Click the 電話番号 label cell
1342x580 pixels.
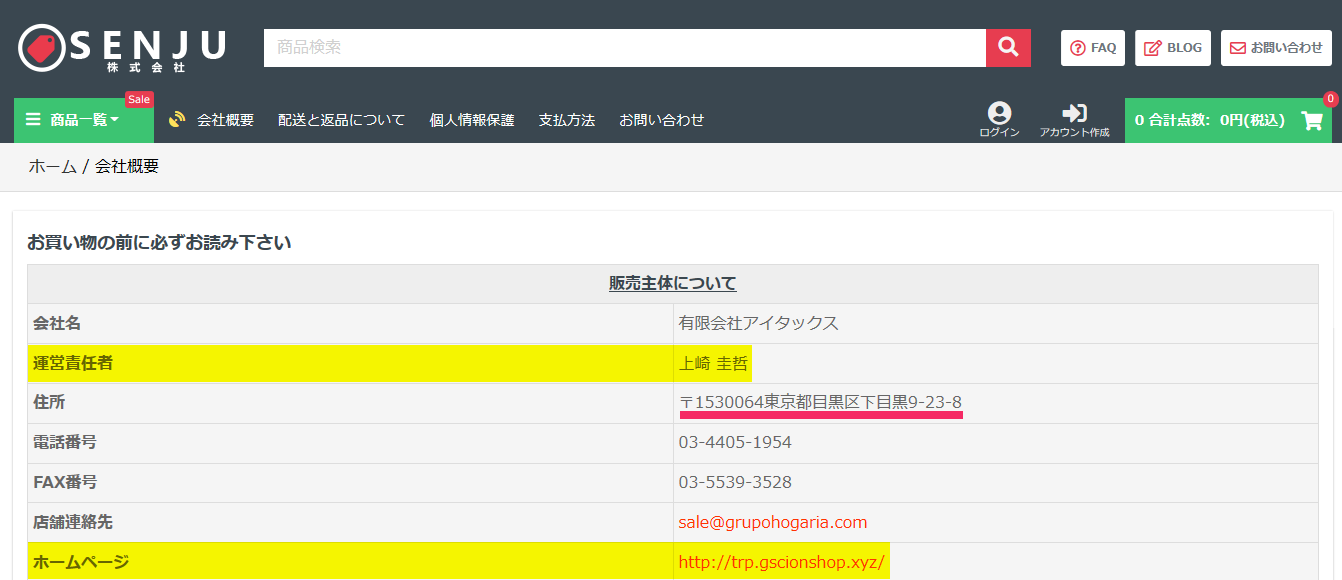point(350,443)
